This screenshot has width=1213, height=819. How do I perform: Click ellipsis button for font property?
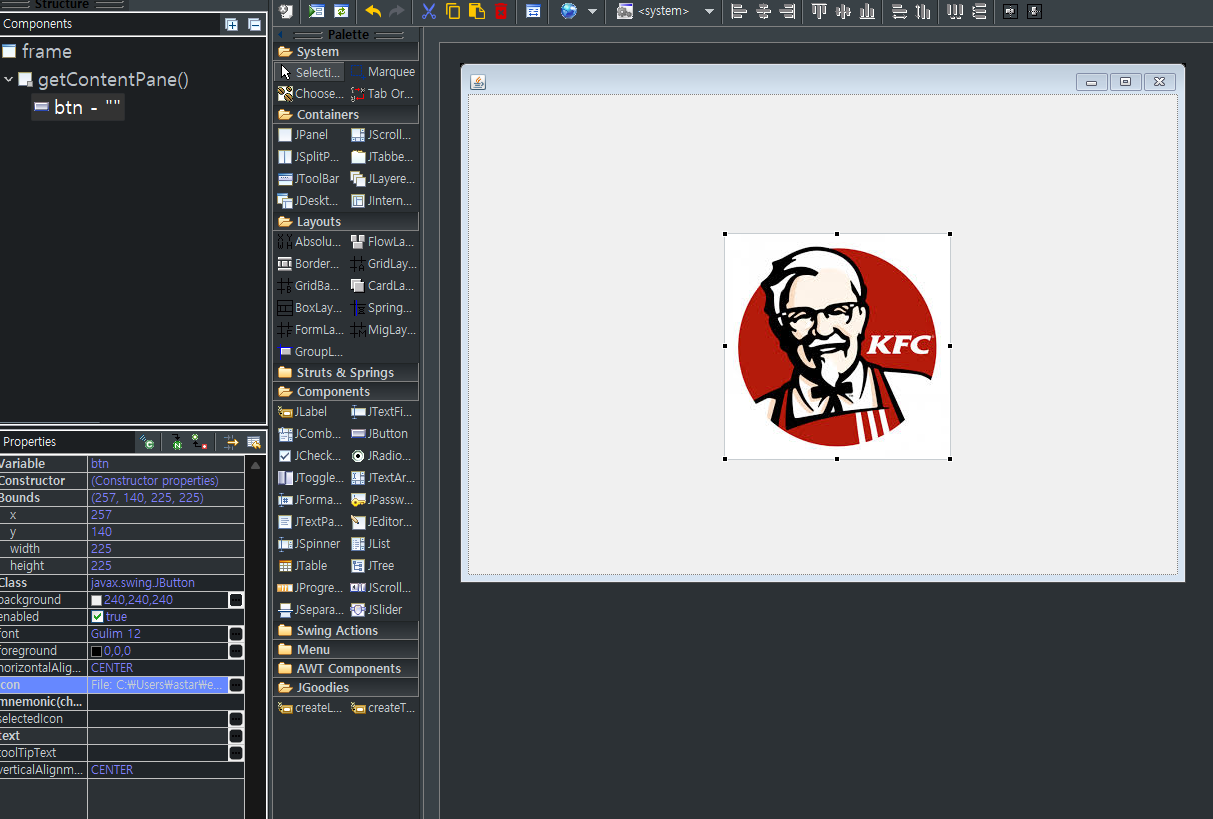tap(236, 634)
